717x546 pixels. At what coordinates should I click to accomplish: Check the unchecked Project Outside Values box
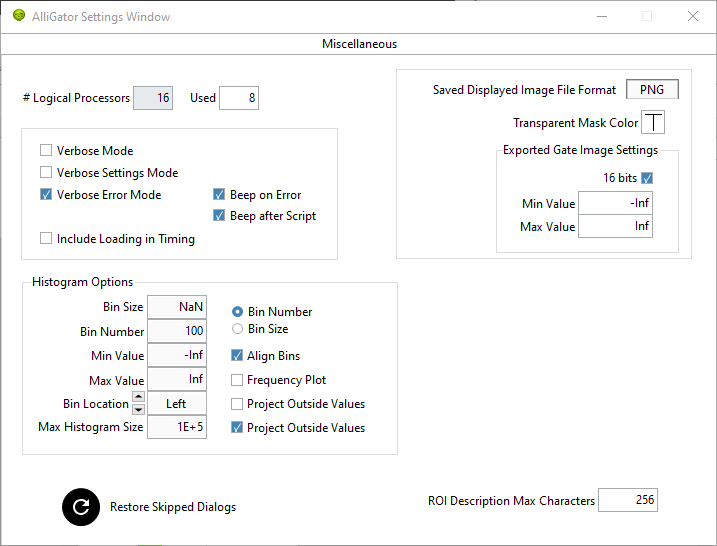[237, 404]
